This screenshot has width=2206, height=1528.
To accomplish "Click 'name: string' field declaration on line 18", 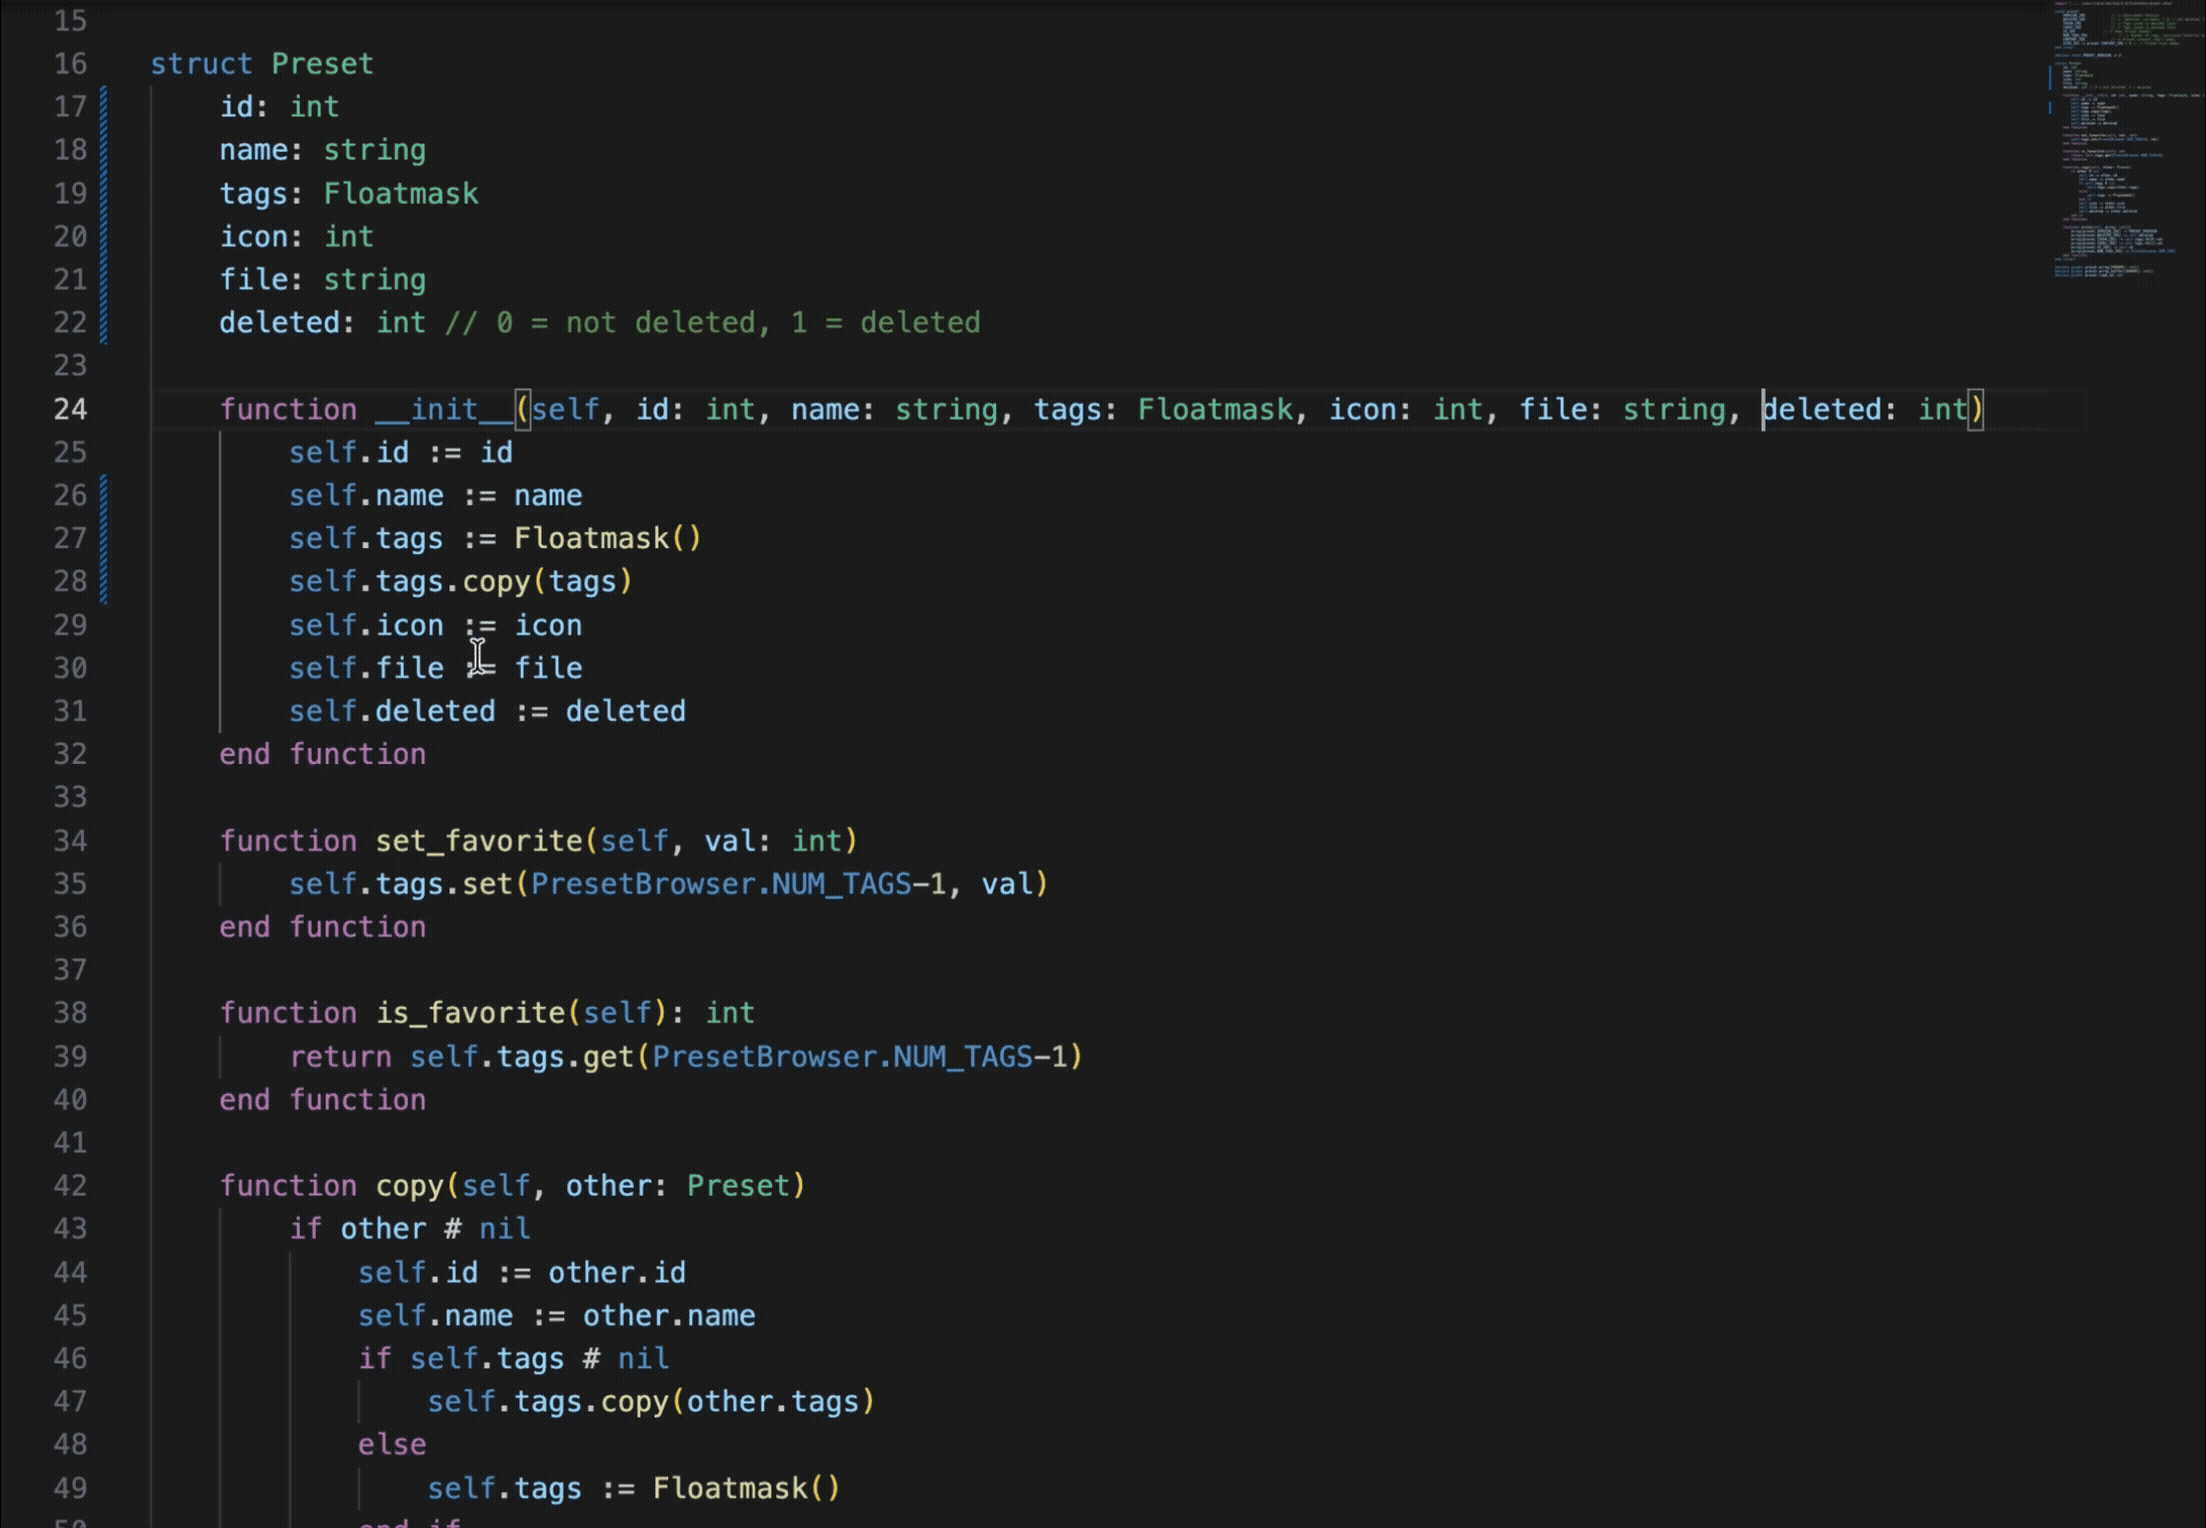I will pyautogui.click(x=323, y=150).
